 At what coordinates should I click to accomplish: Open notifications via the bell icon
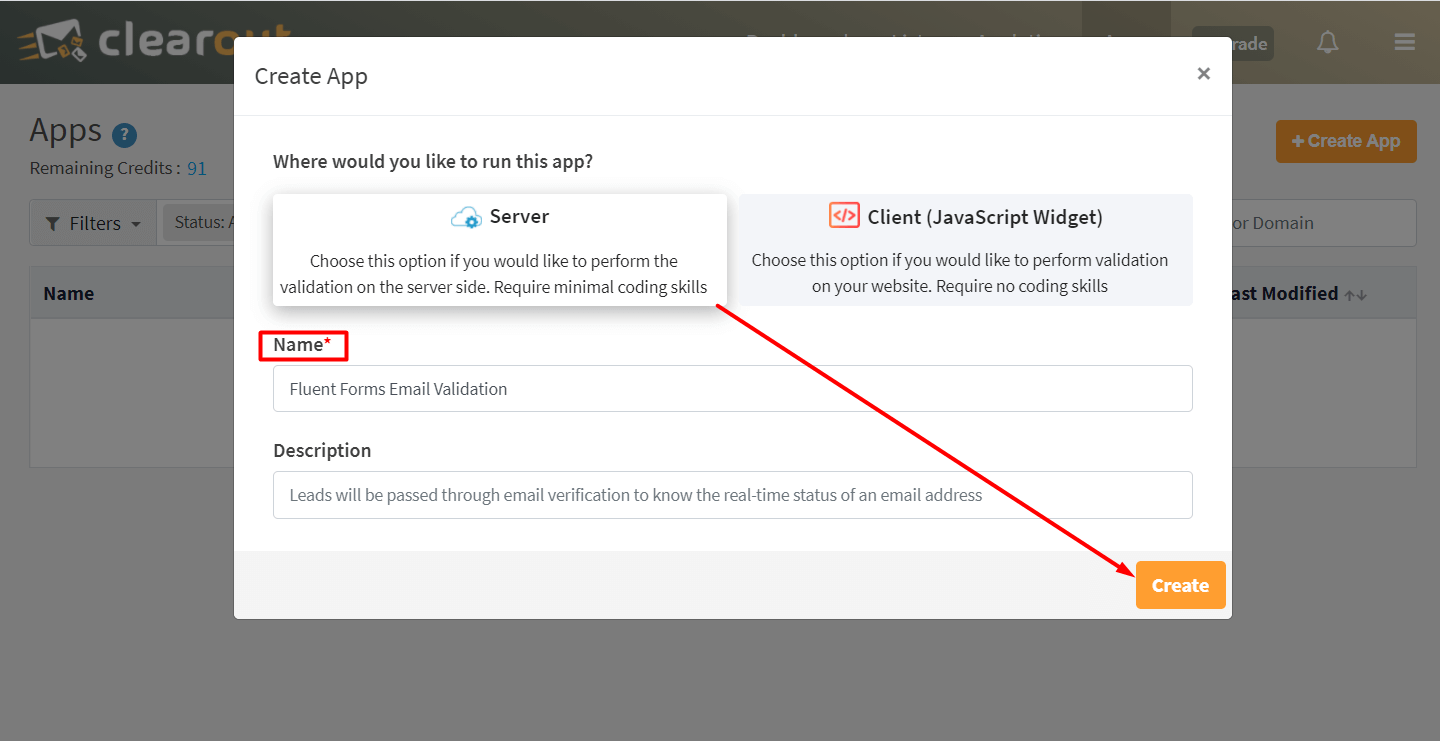[x=1327, y=42]
